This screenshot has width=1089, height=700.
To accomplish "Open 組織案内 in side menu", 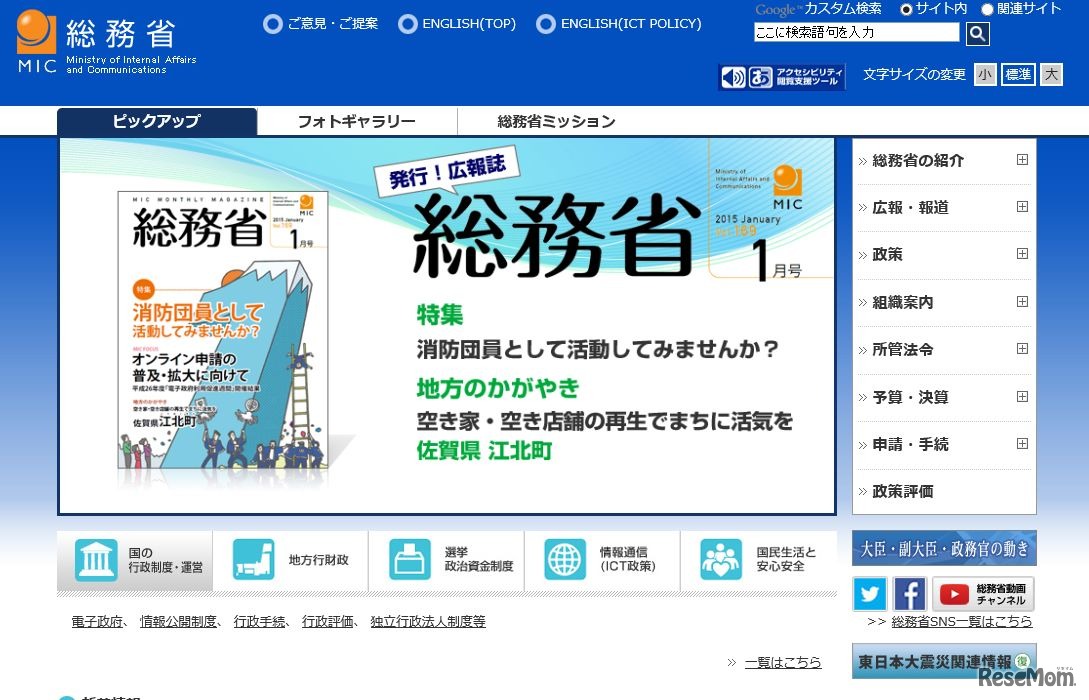I will click(902, 302).
